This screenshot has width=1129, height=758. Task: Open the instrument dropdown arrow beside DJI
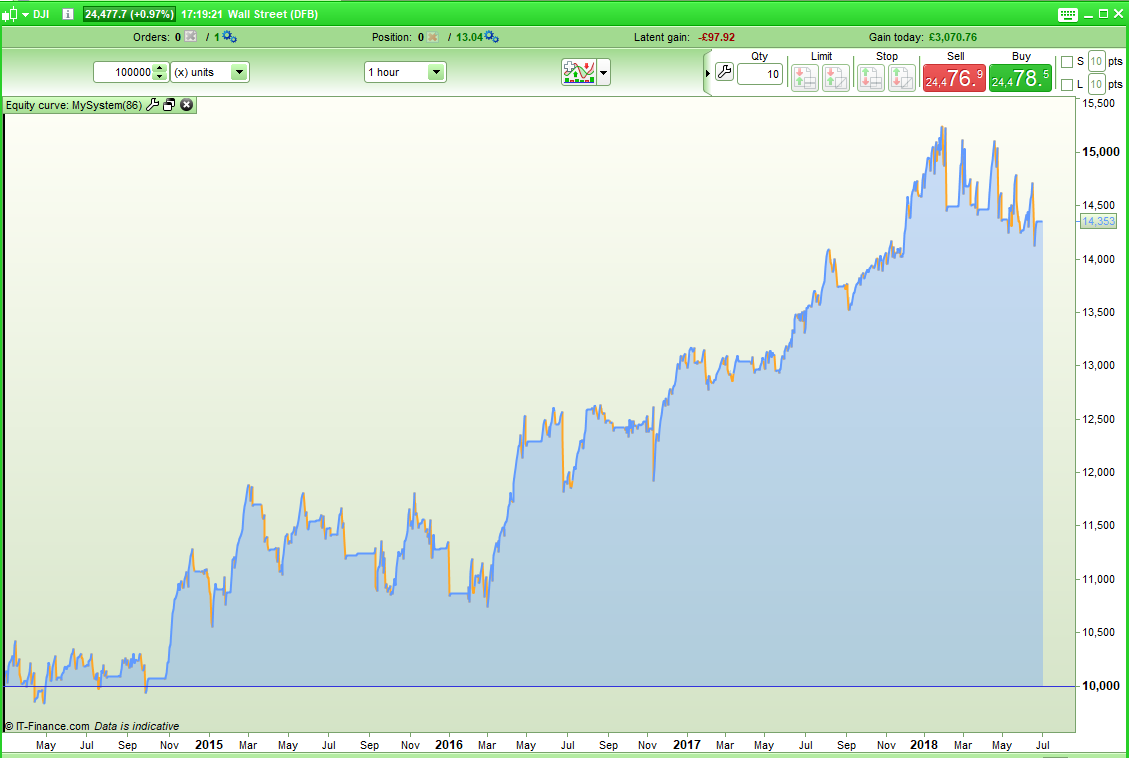click(26, 14)
